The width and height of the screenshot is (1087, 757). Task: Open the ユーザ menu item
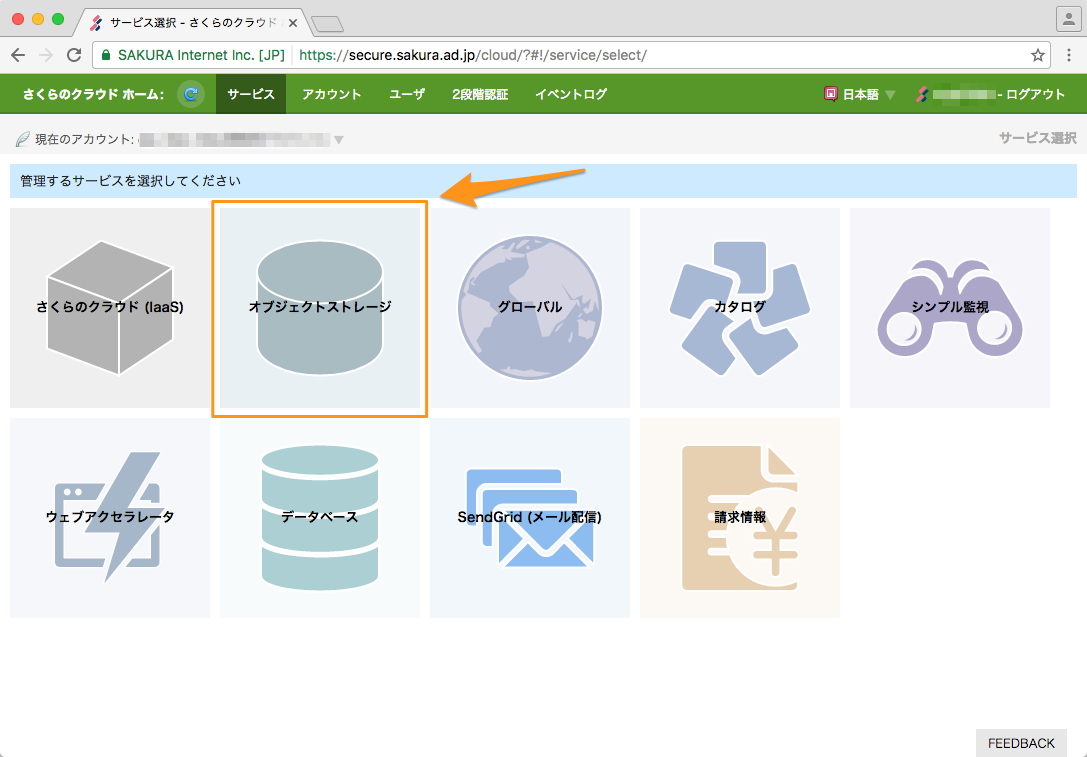click(x=407, y=94)
